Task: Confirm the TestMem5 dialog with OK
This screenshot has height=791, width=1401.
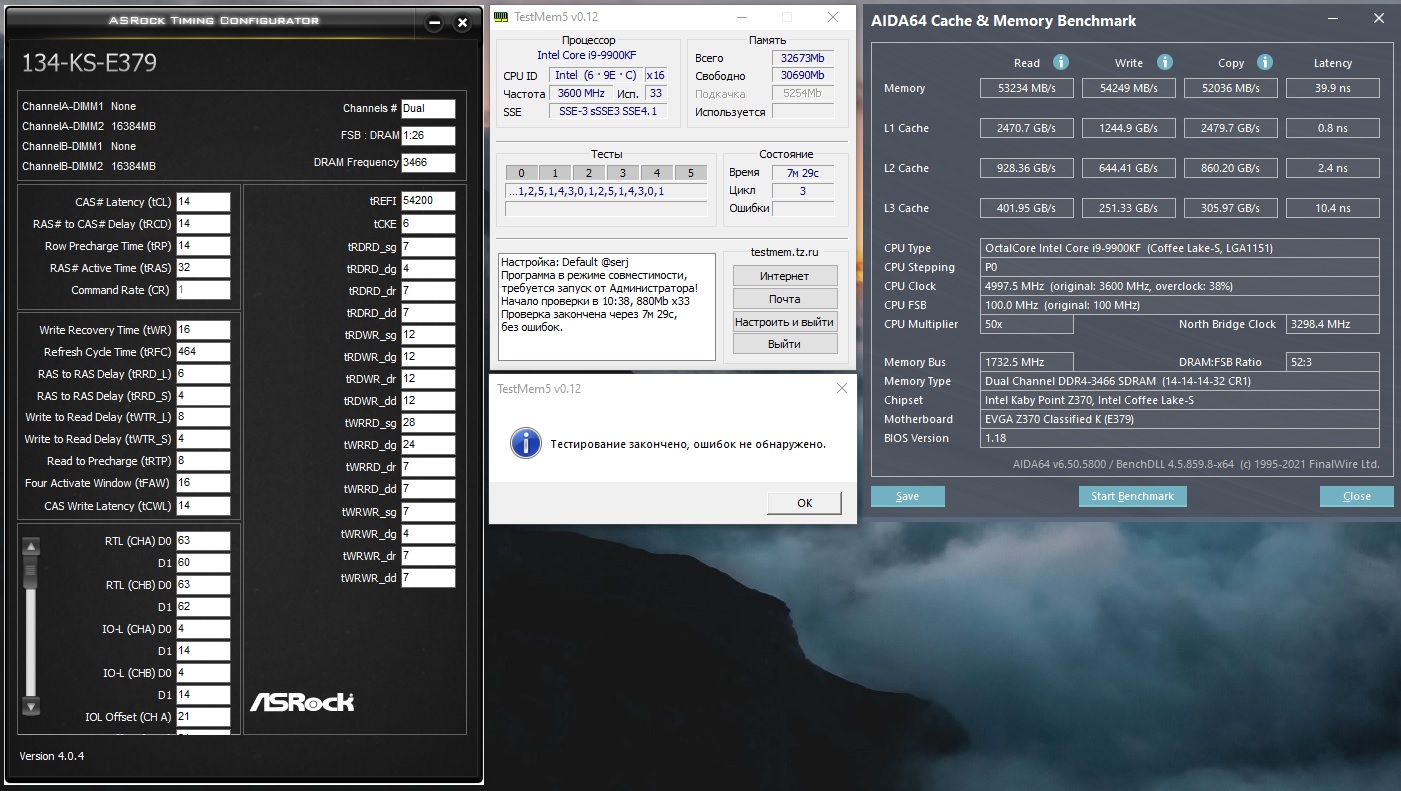Action: pos(805,503)
